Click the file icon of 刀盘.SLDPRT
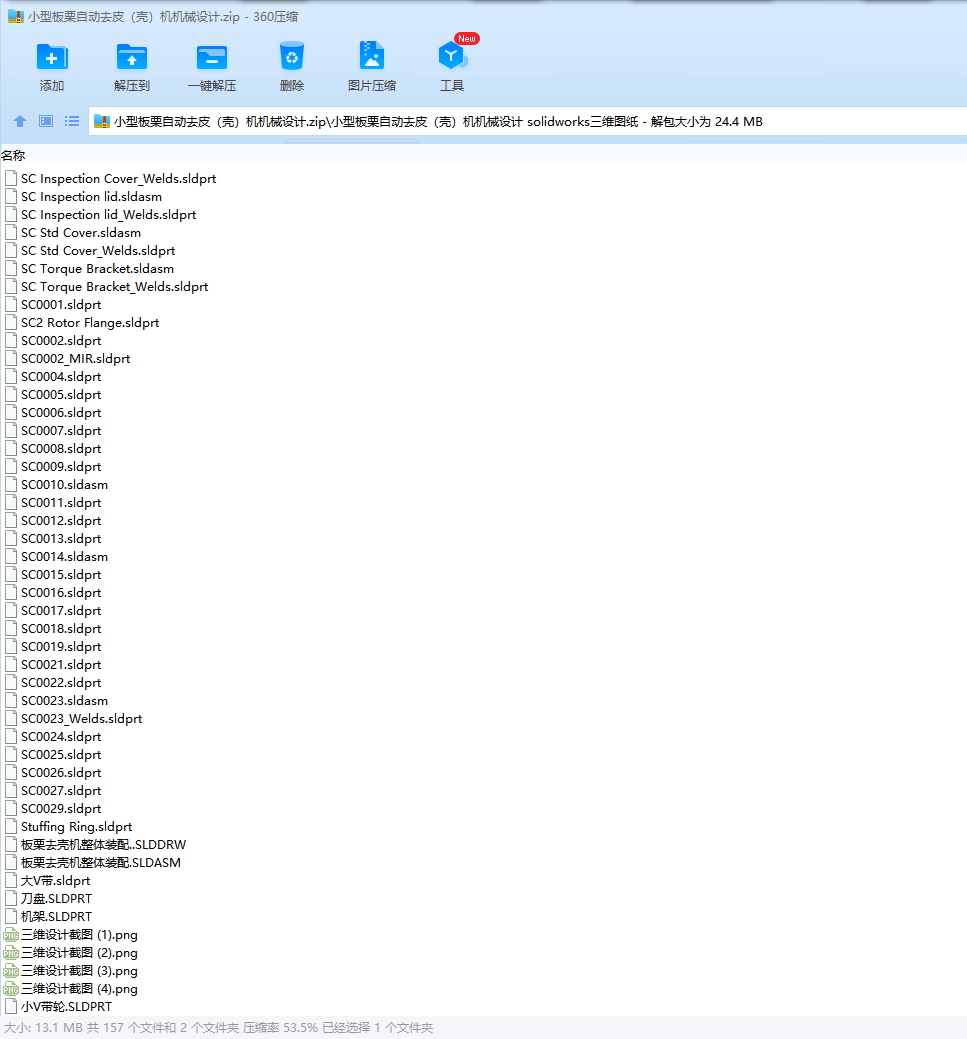 click(x=11, y=899)
